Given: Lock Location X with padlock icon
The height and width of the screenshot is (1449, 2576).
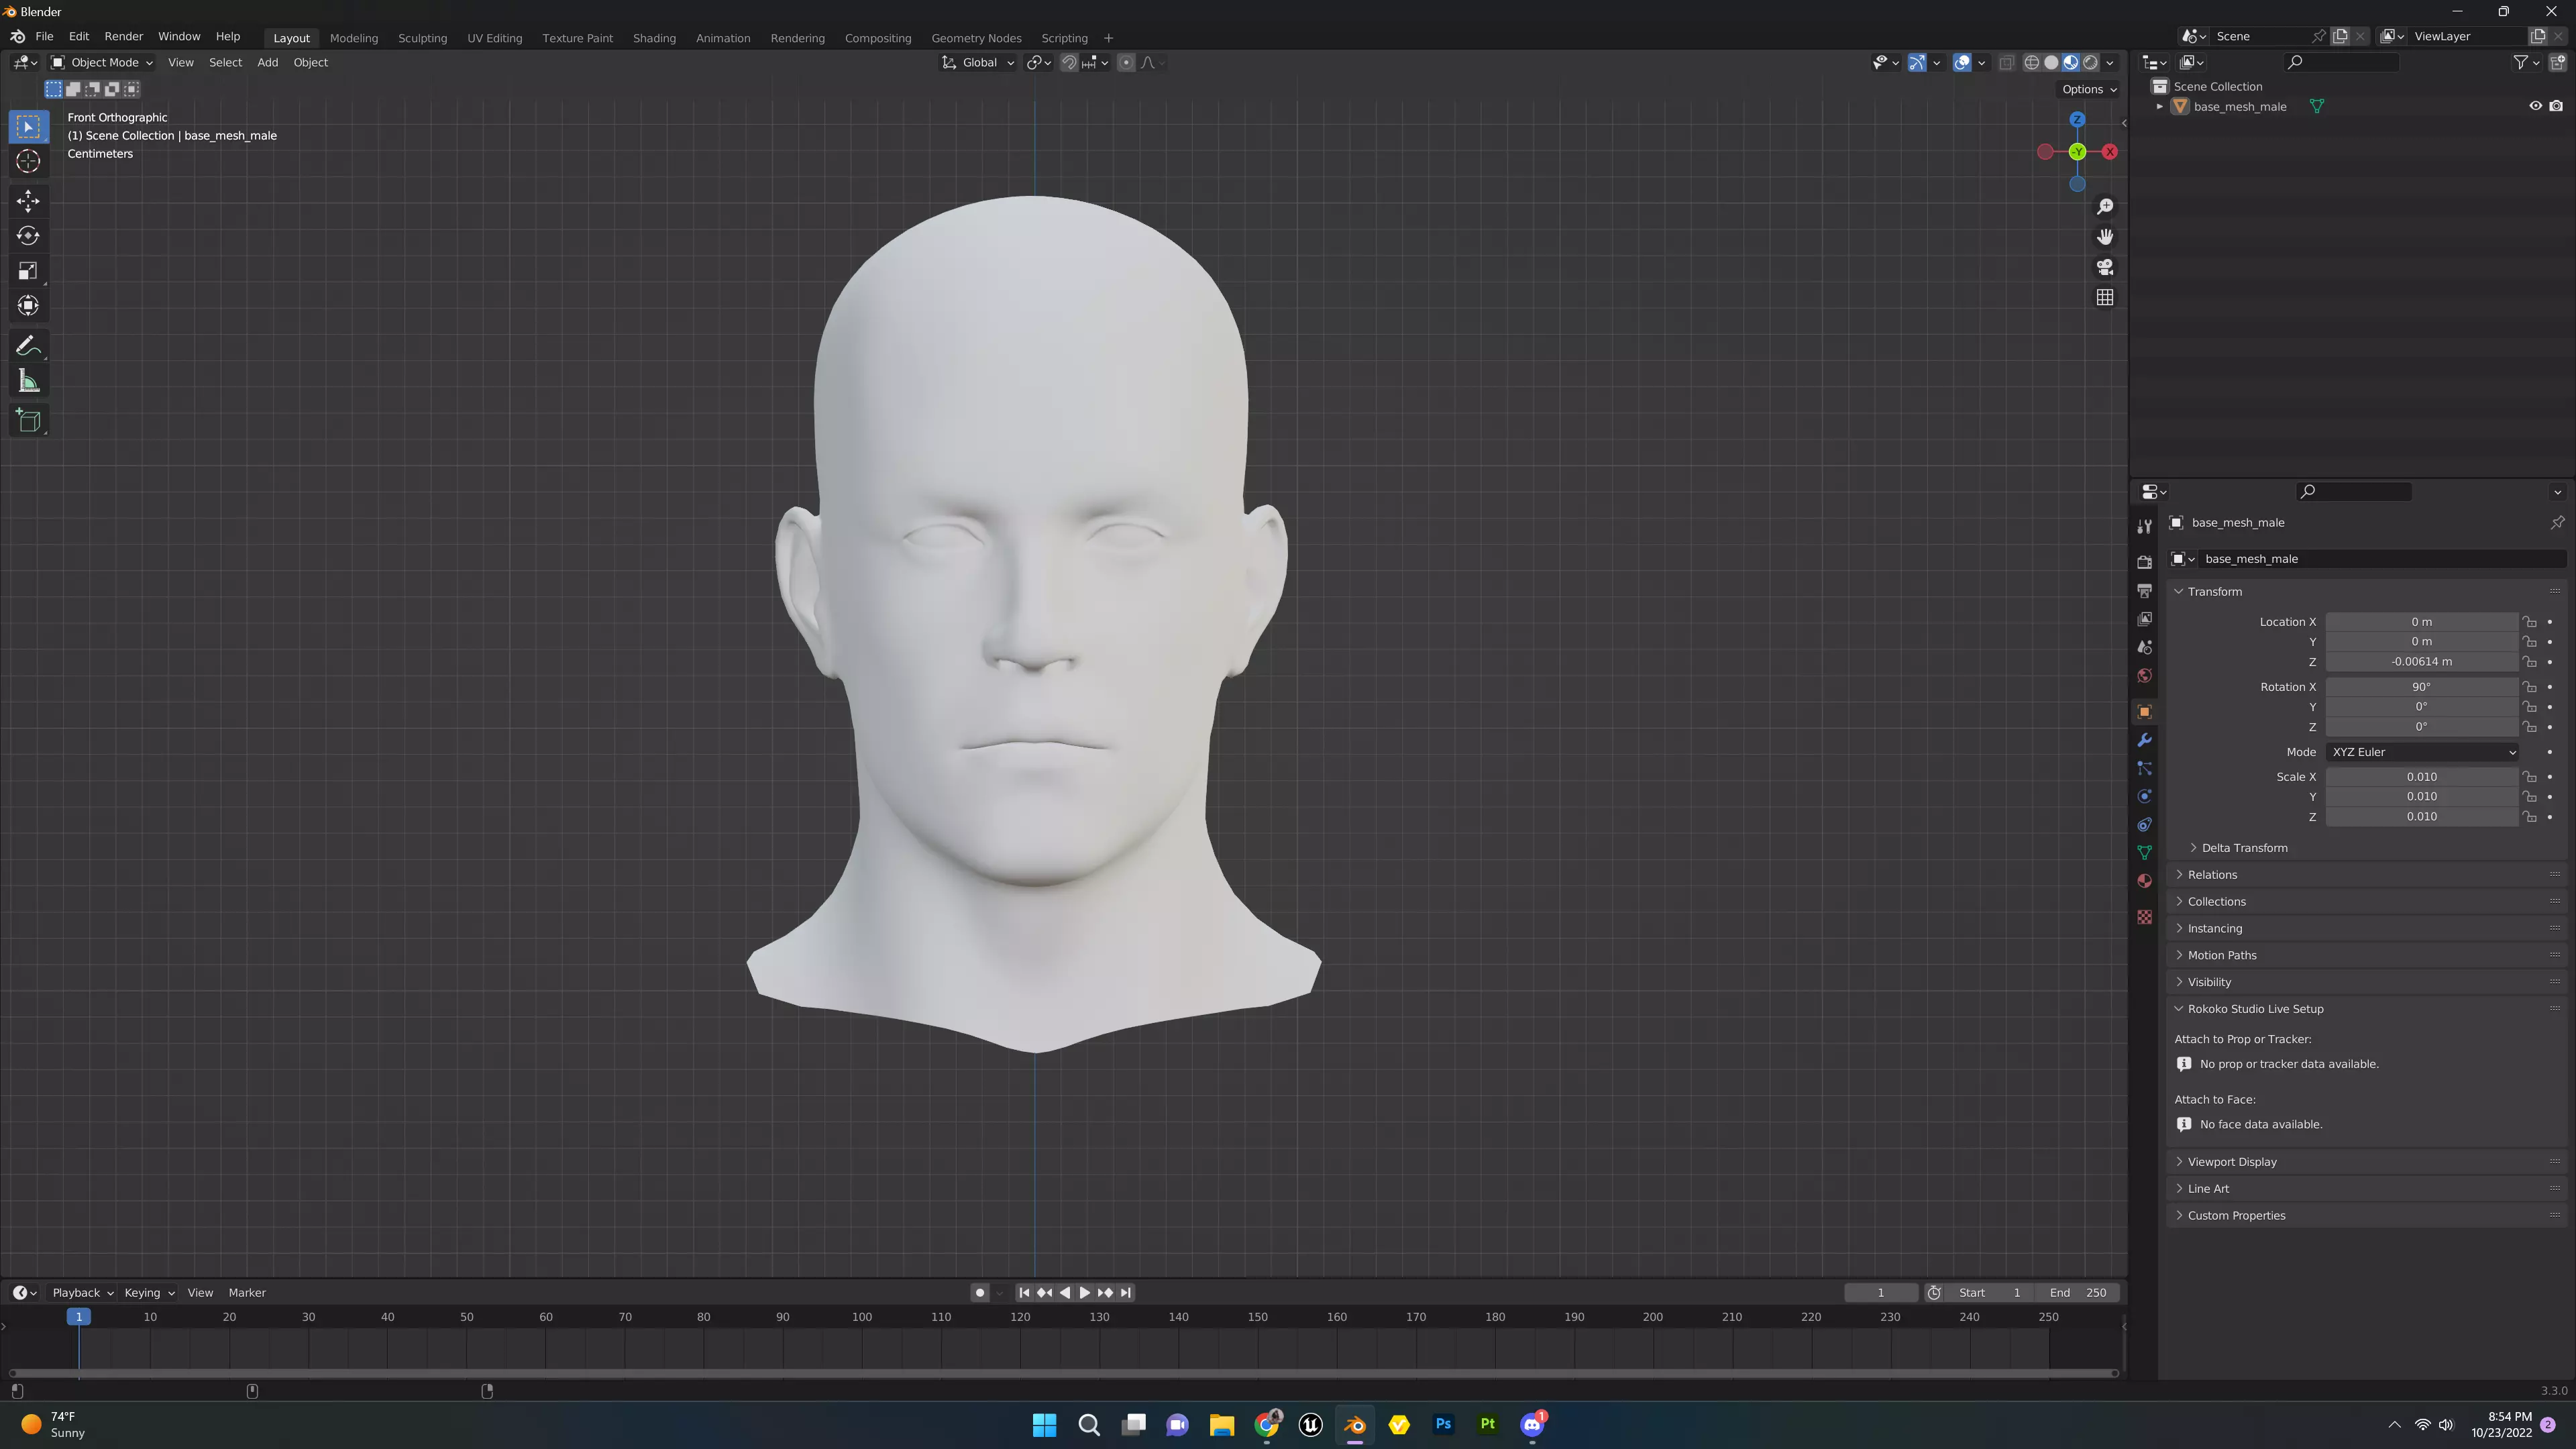Looking at the screenshot, I should 2529,622.
